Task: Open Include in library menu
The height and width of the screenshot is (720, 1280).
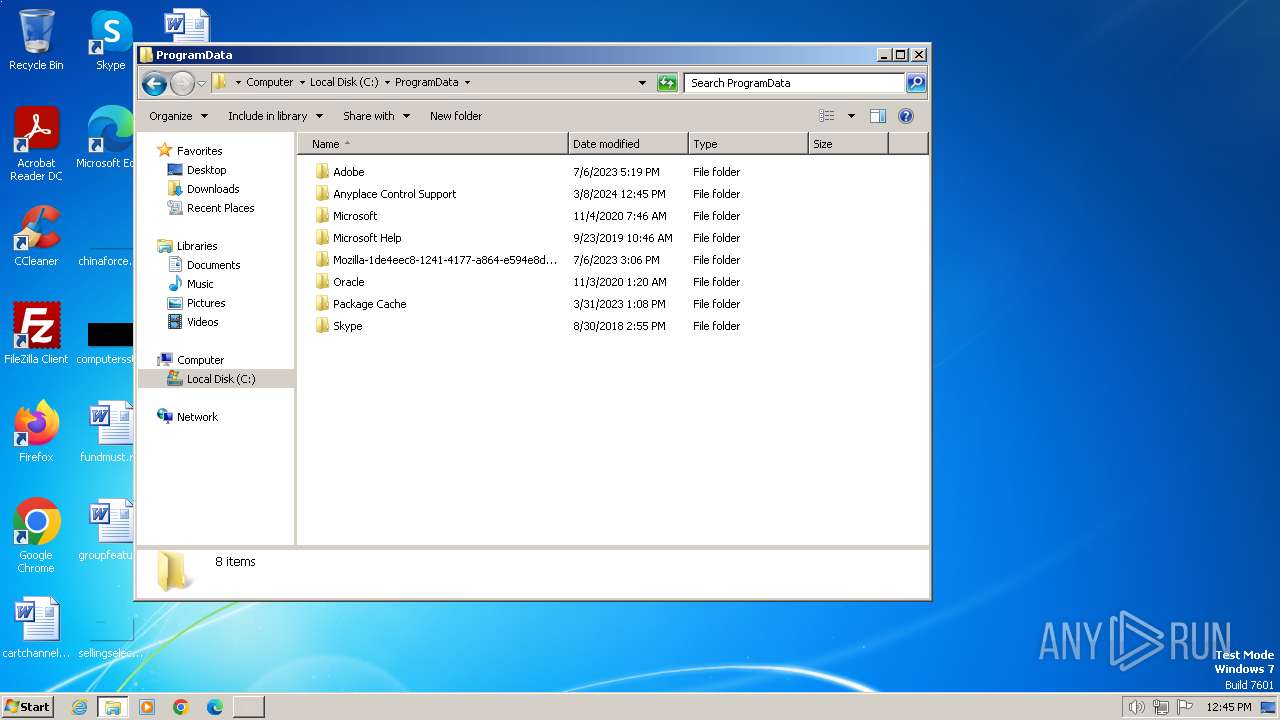Action: click(x=274, y=116)
